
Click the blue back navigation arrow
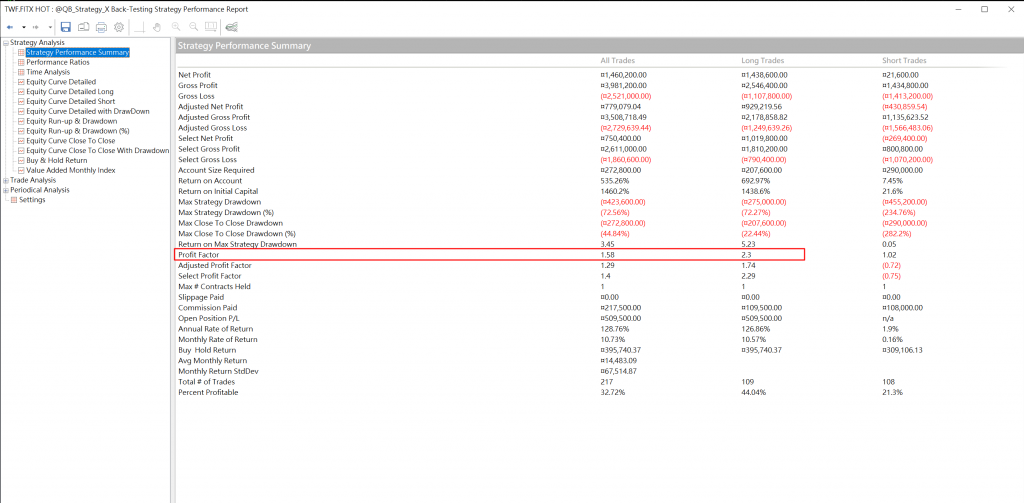pyautogui.click(x=10, y=25)
